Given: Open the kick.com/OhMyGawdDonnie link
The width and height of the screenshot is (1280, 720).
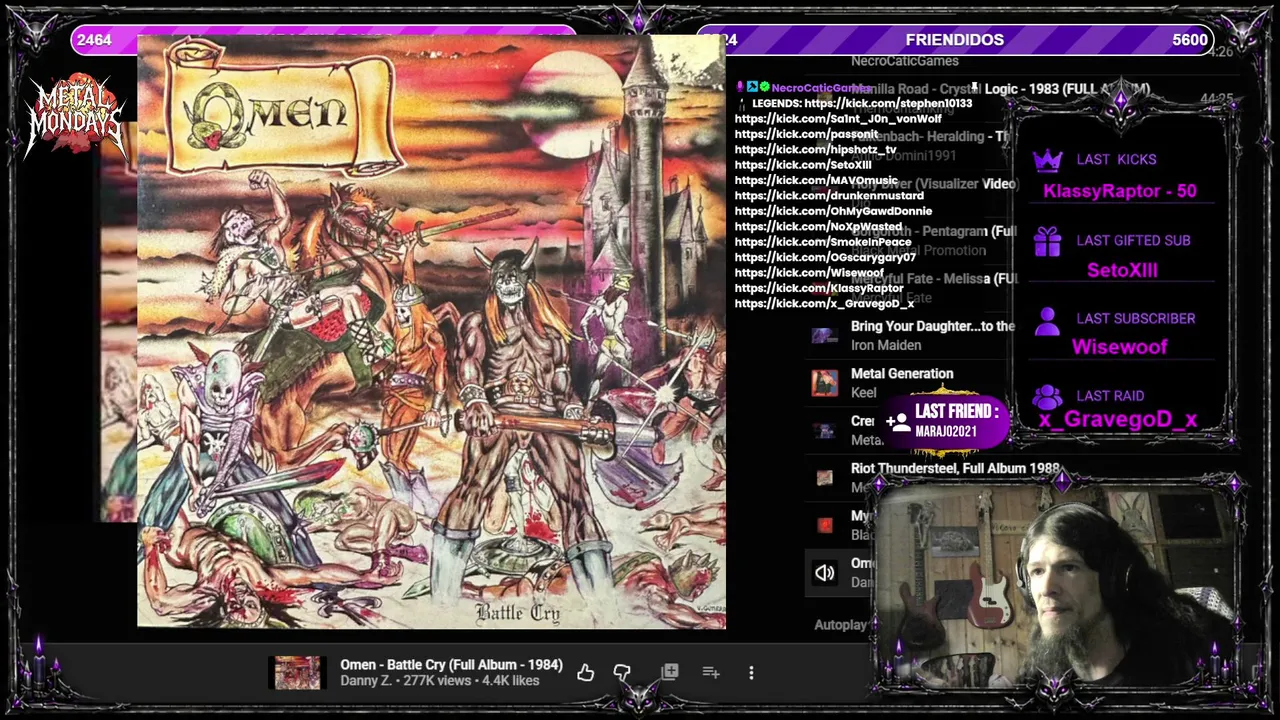Looking at the screenshot, I should tap(833, 211).
